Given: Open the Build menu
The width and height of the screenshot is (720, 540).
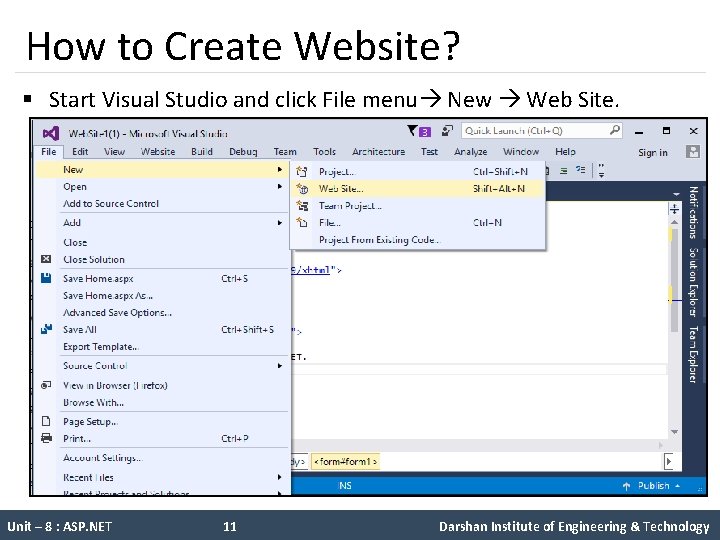Looking at the screenshot, I should pyautogui.click(x=202, y=152).
